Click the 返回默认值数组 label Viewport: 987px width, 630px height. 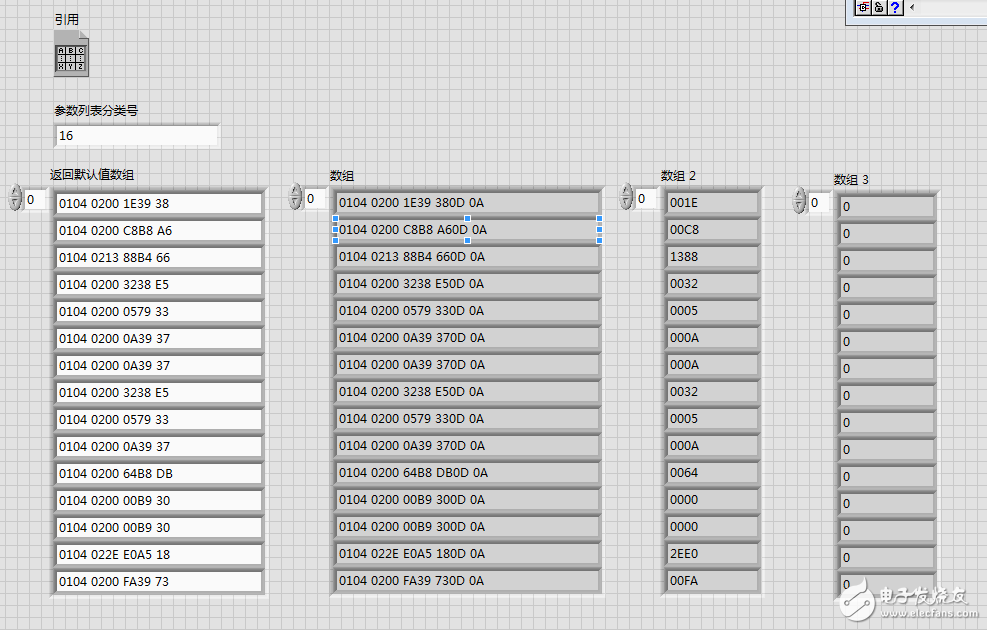click(x=92, y=174)
